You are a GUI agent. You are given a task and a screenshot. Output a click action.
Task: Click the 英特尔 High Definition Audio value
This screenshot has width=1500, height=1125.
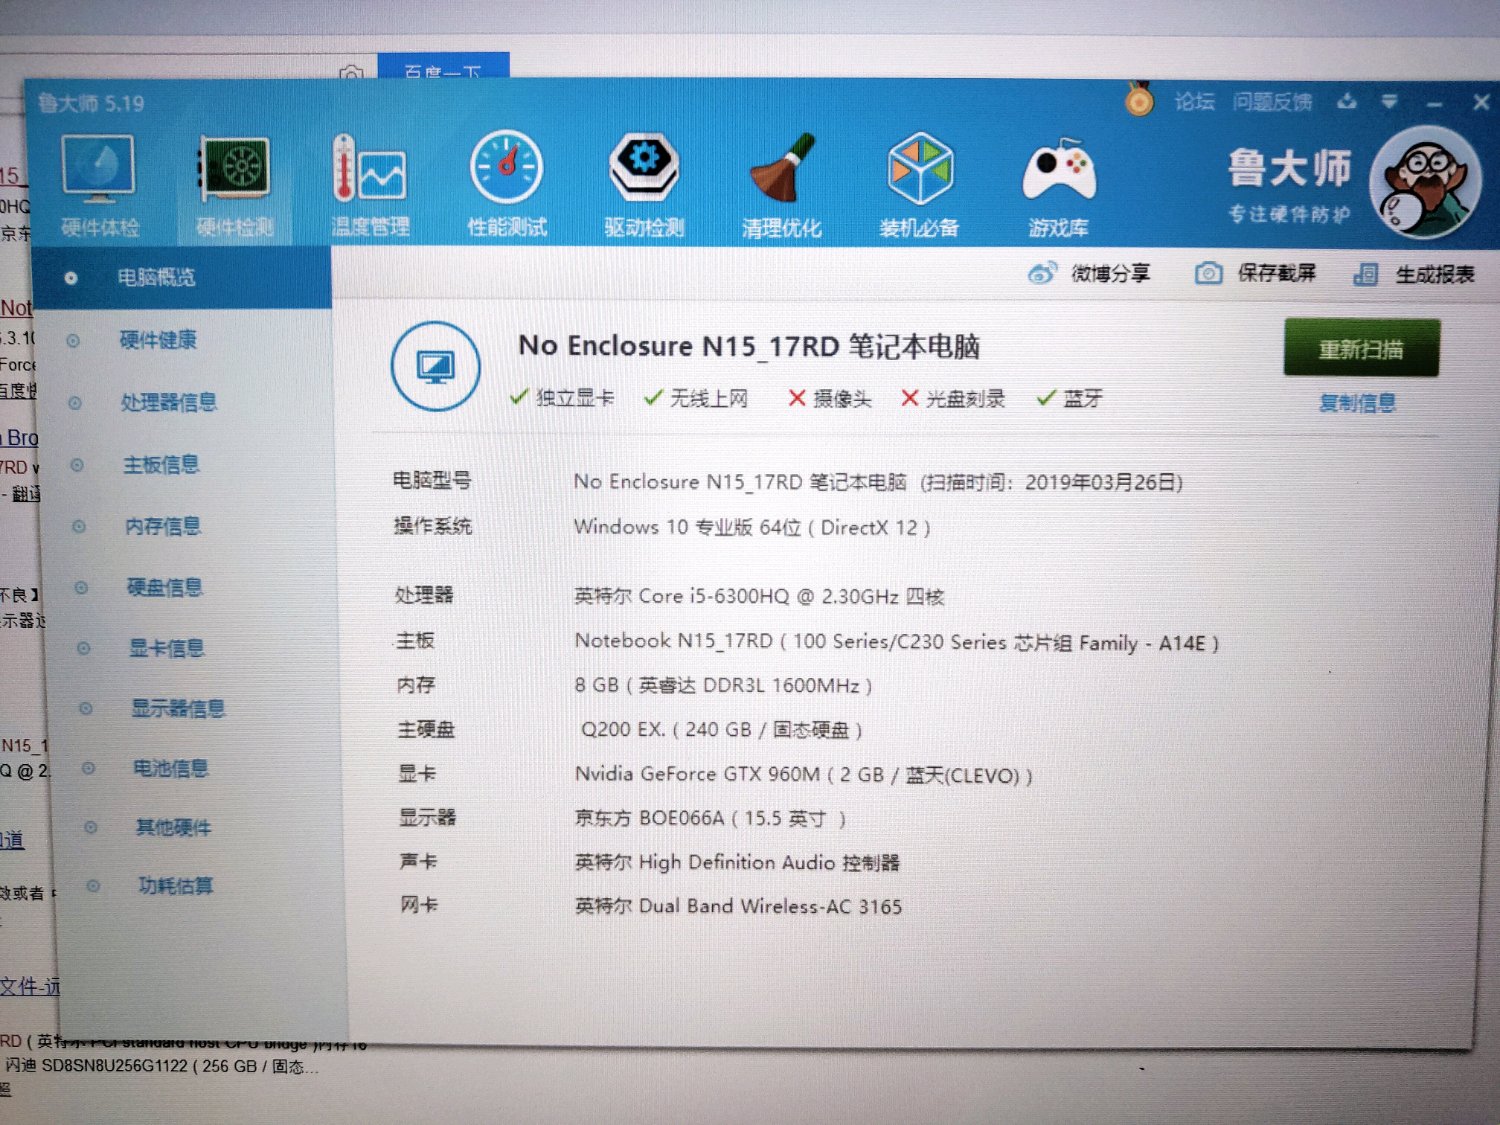coord(737,862)
